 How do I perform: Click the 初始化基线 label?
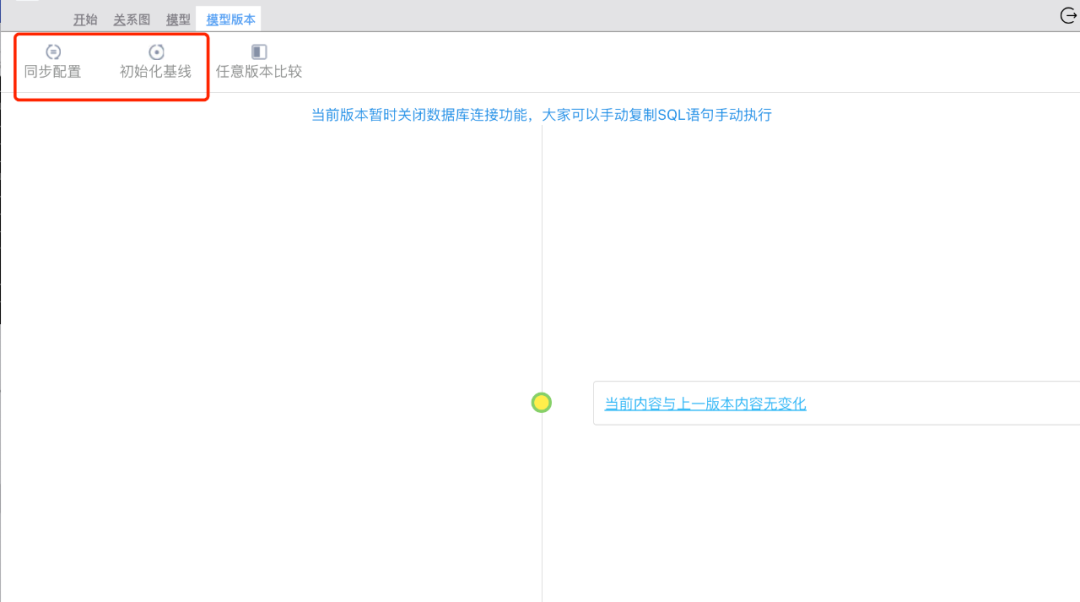point(156,72)
